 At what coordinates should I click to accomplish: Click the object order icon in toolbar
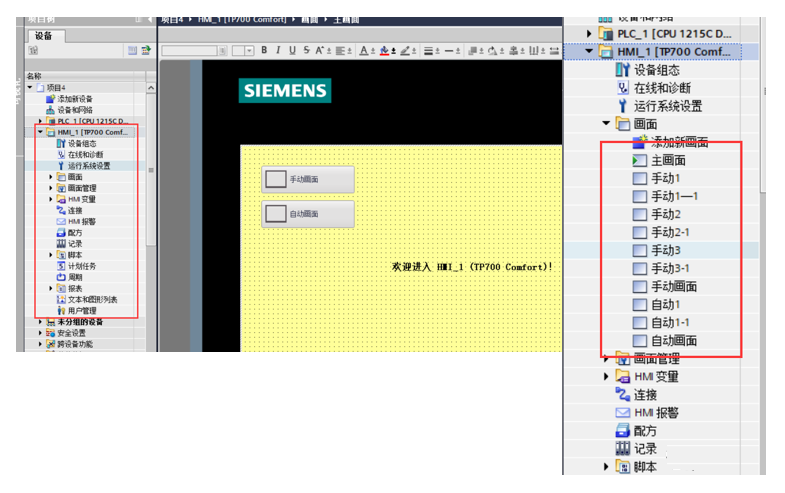coord(473,51)
